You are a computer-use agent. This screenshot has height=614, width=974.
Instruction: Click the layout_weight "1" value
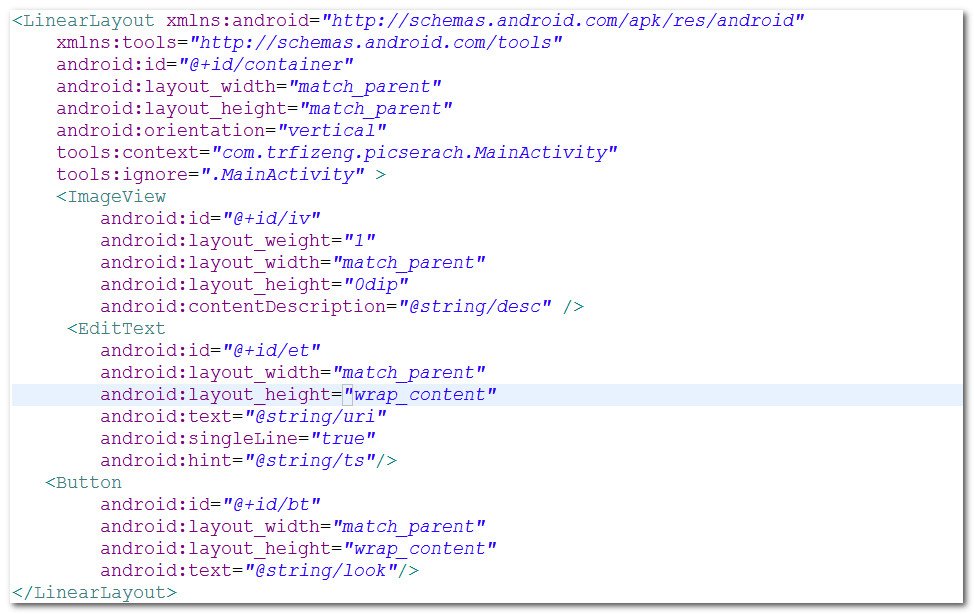359,241
